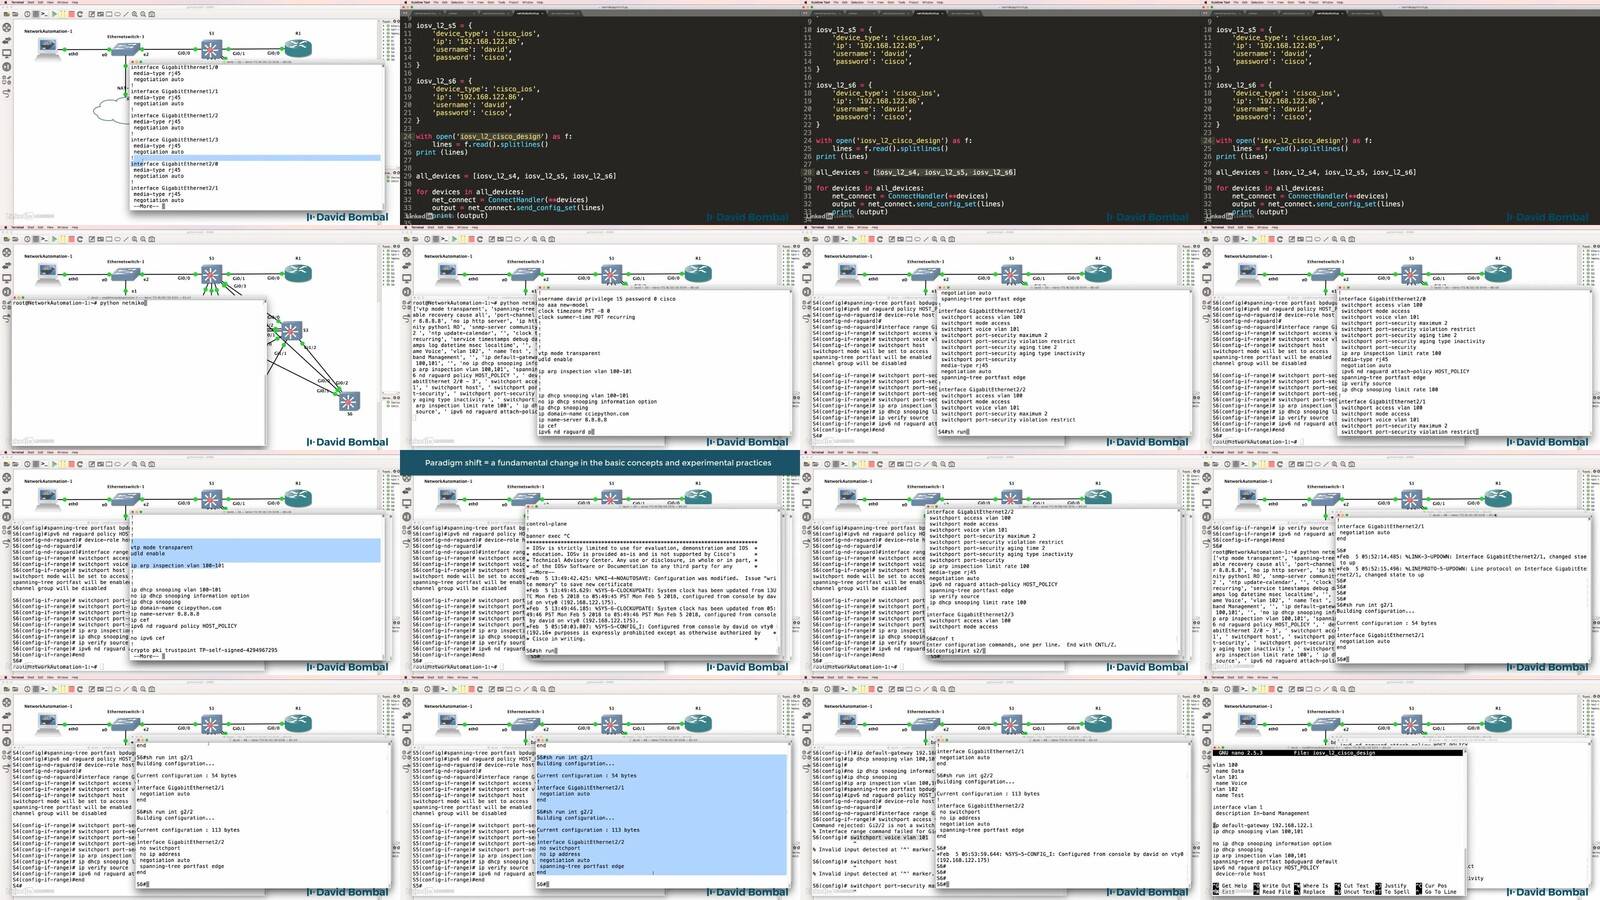The width and height of the screenshot is (1600, 900).
Task: Select R1 router below the Paradigm shift banner
Action: click(698, 498)
